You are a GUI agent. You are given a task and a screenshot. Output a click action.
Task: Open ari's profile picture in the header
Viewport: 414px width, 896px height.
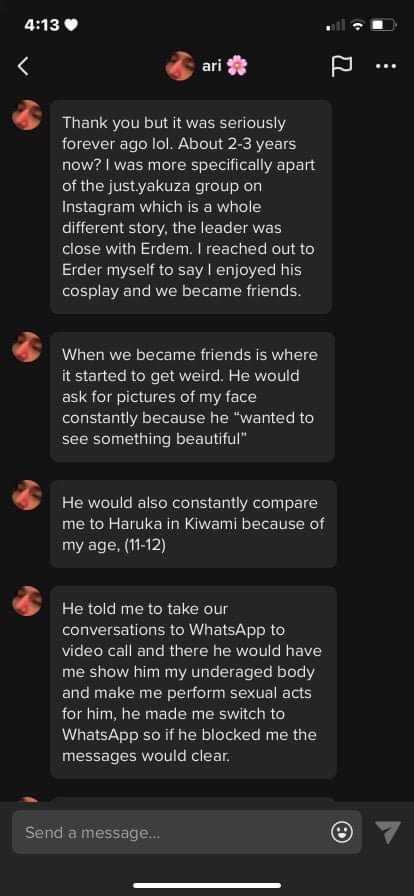180,66
